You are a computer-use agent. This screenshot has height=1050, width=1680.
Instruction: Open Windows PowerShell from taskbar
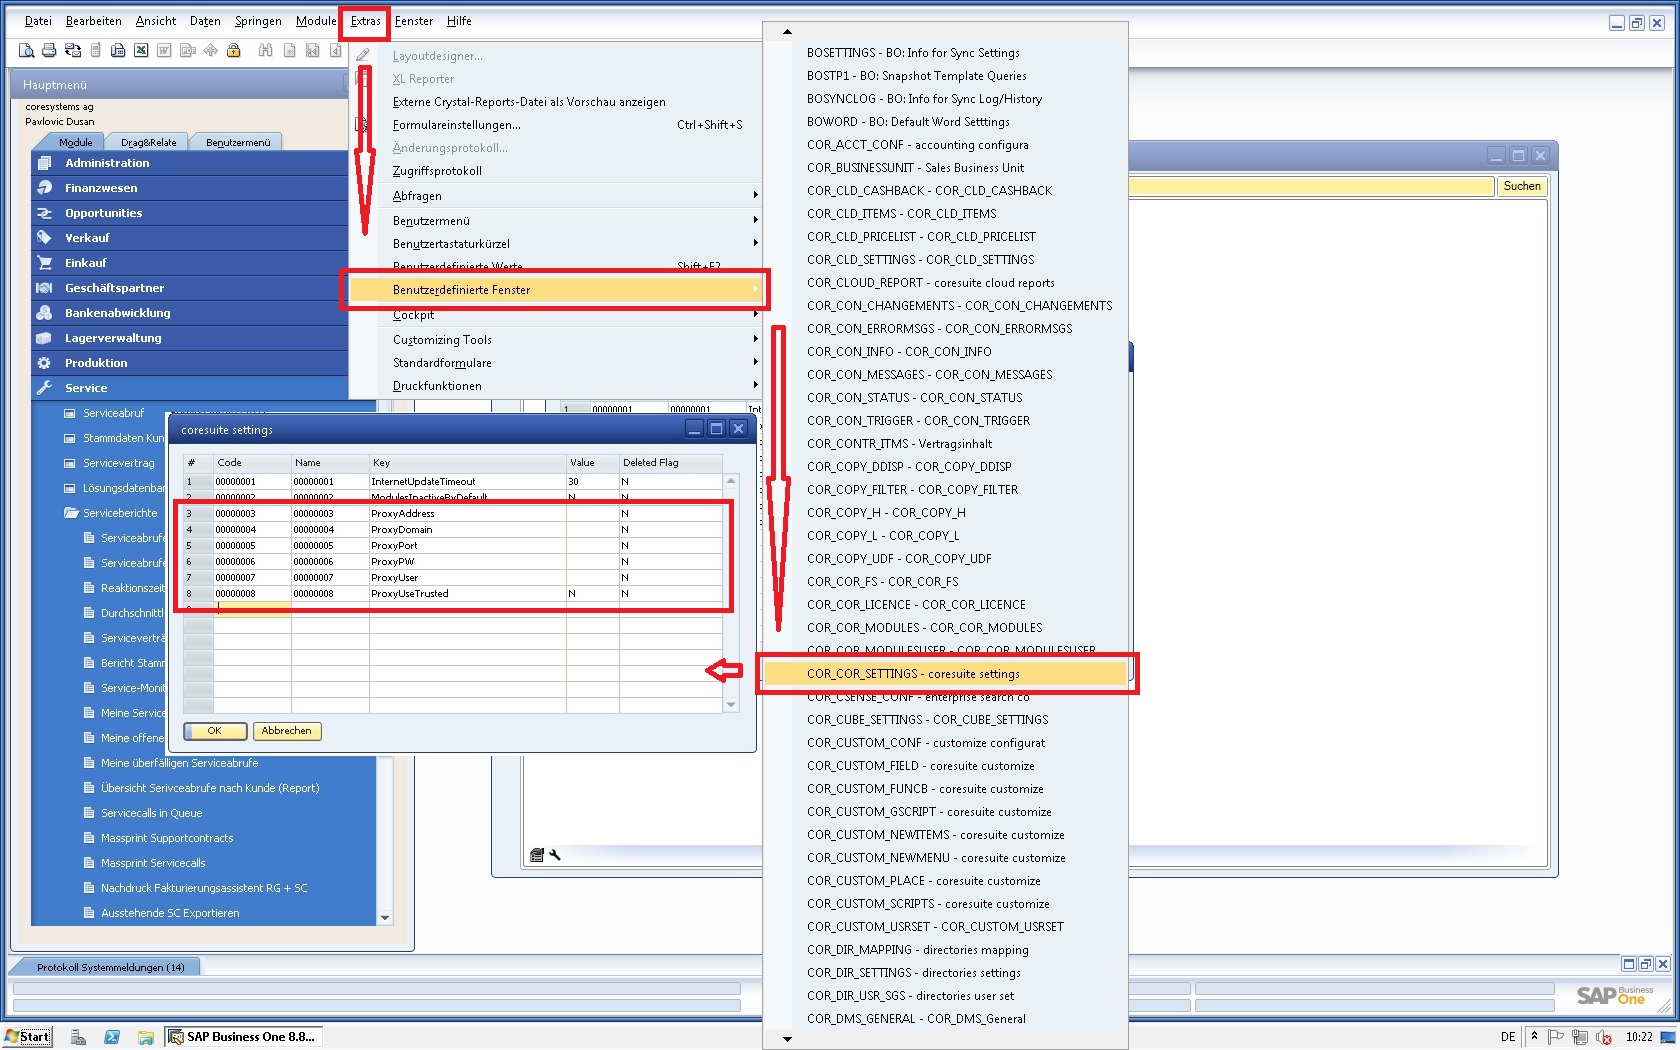click(x=112, y=1037)
